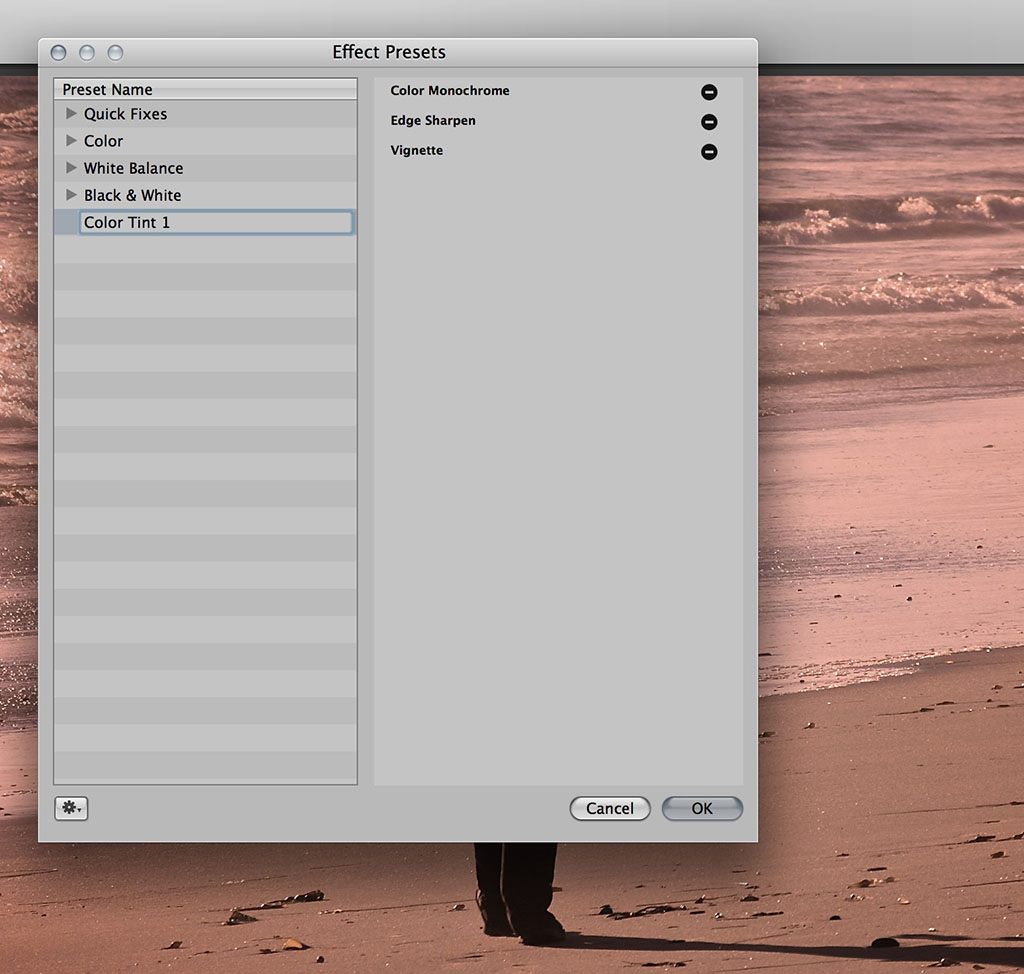Select the Edge Sharpen adjustment label
Screen dimensions: 1024x974
point(433,121)
